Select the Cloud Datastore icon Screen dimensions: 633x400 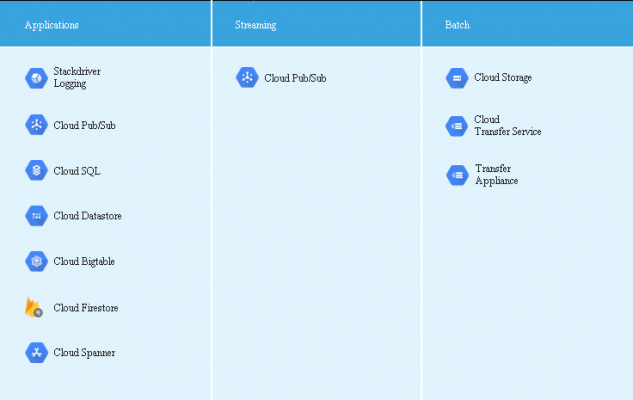(x=36, y=216)
